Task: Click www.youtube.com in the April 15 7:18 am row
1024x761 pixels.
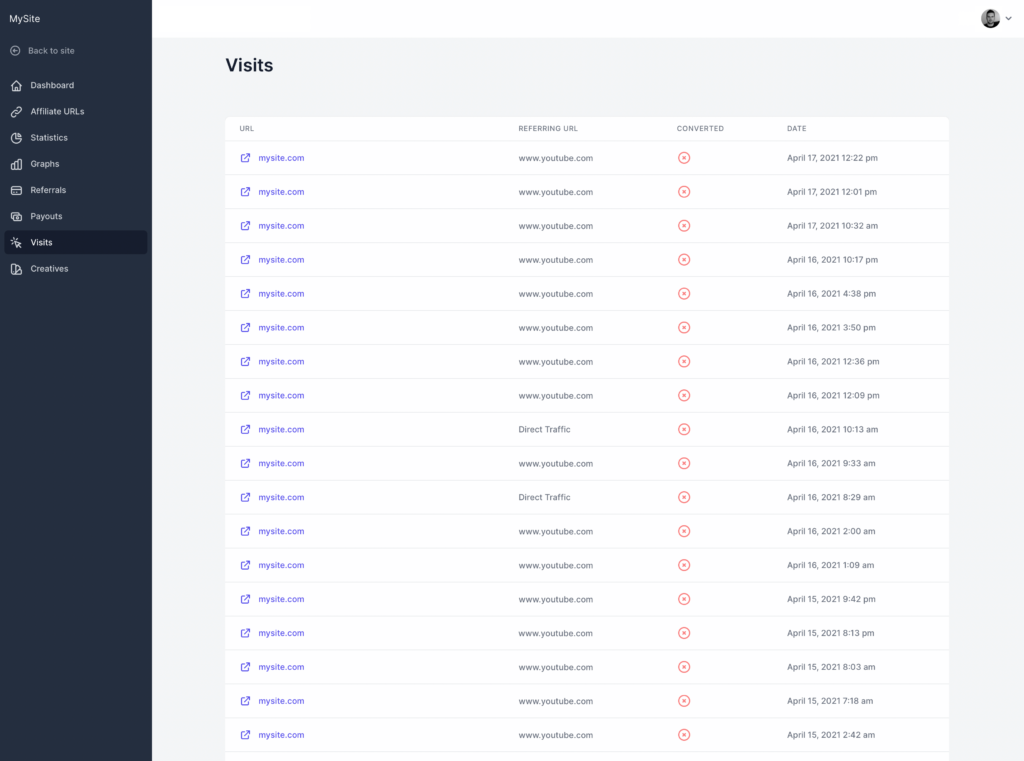Action: pos(556,702)
